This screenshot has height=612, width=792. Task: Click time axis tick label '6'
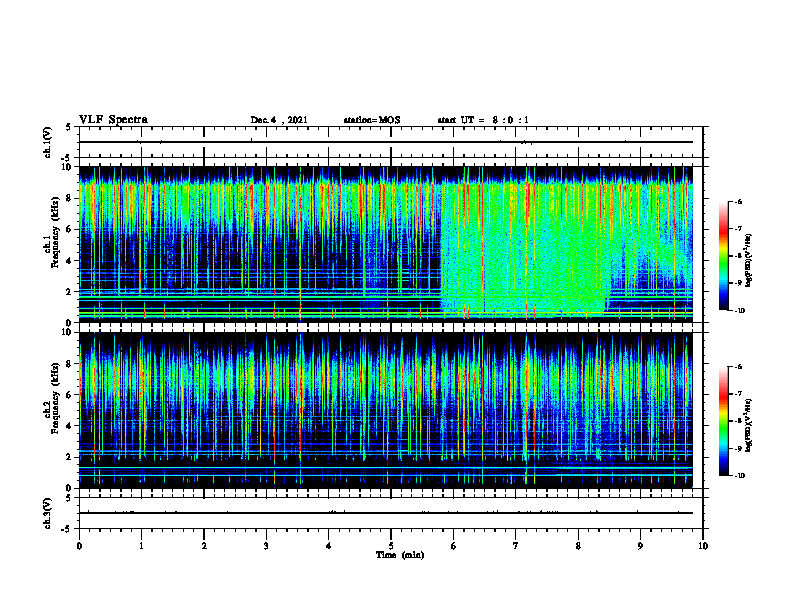[x=454, y=546]
